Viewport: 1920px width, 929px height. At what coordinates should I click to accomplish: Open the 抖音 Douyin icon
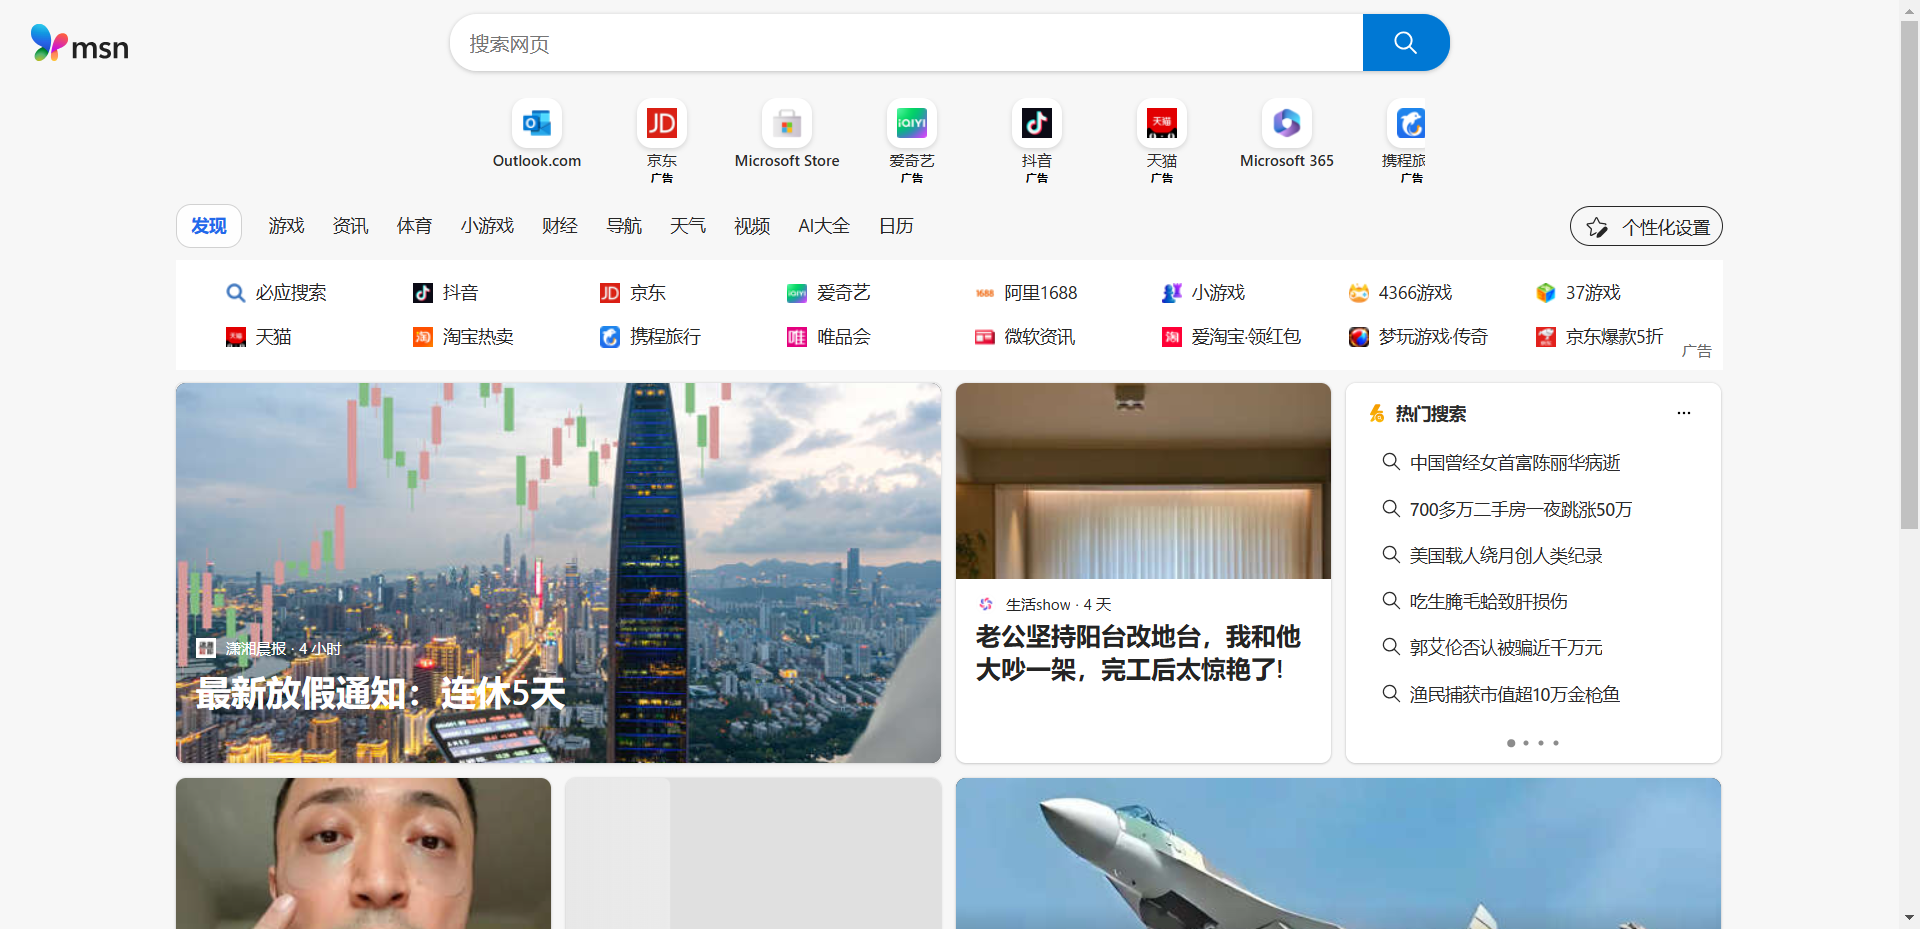1037,123
